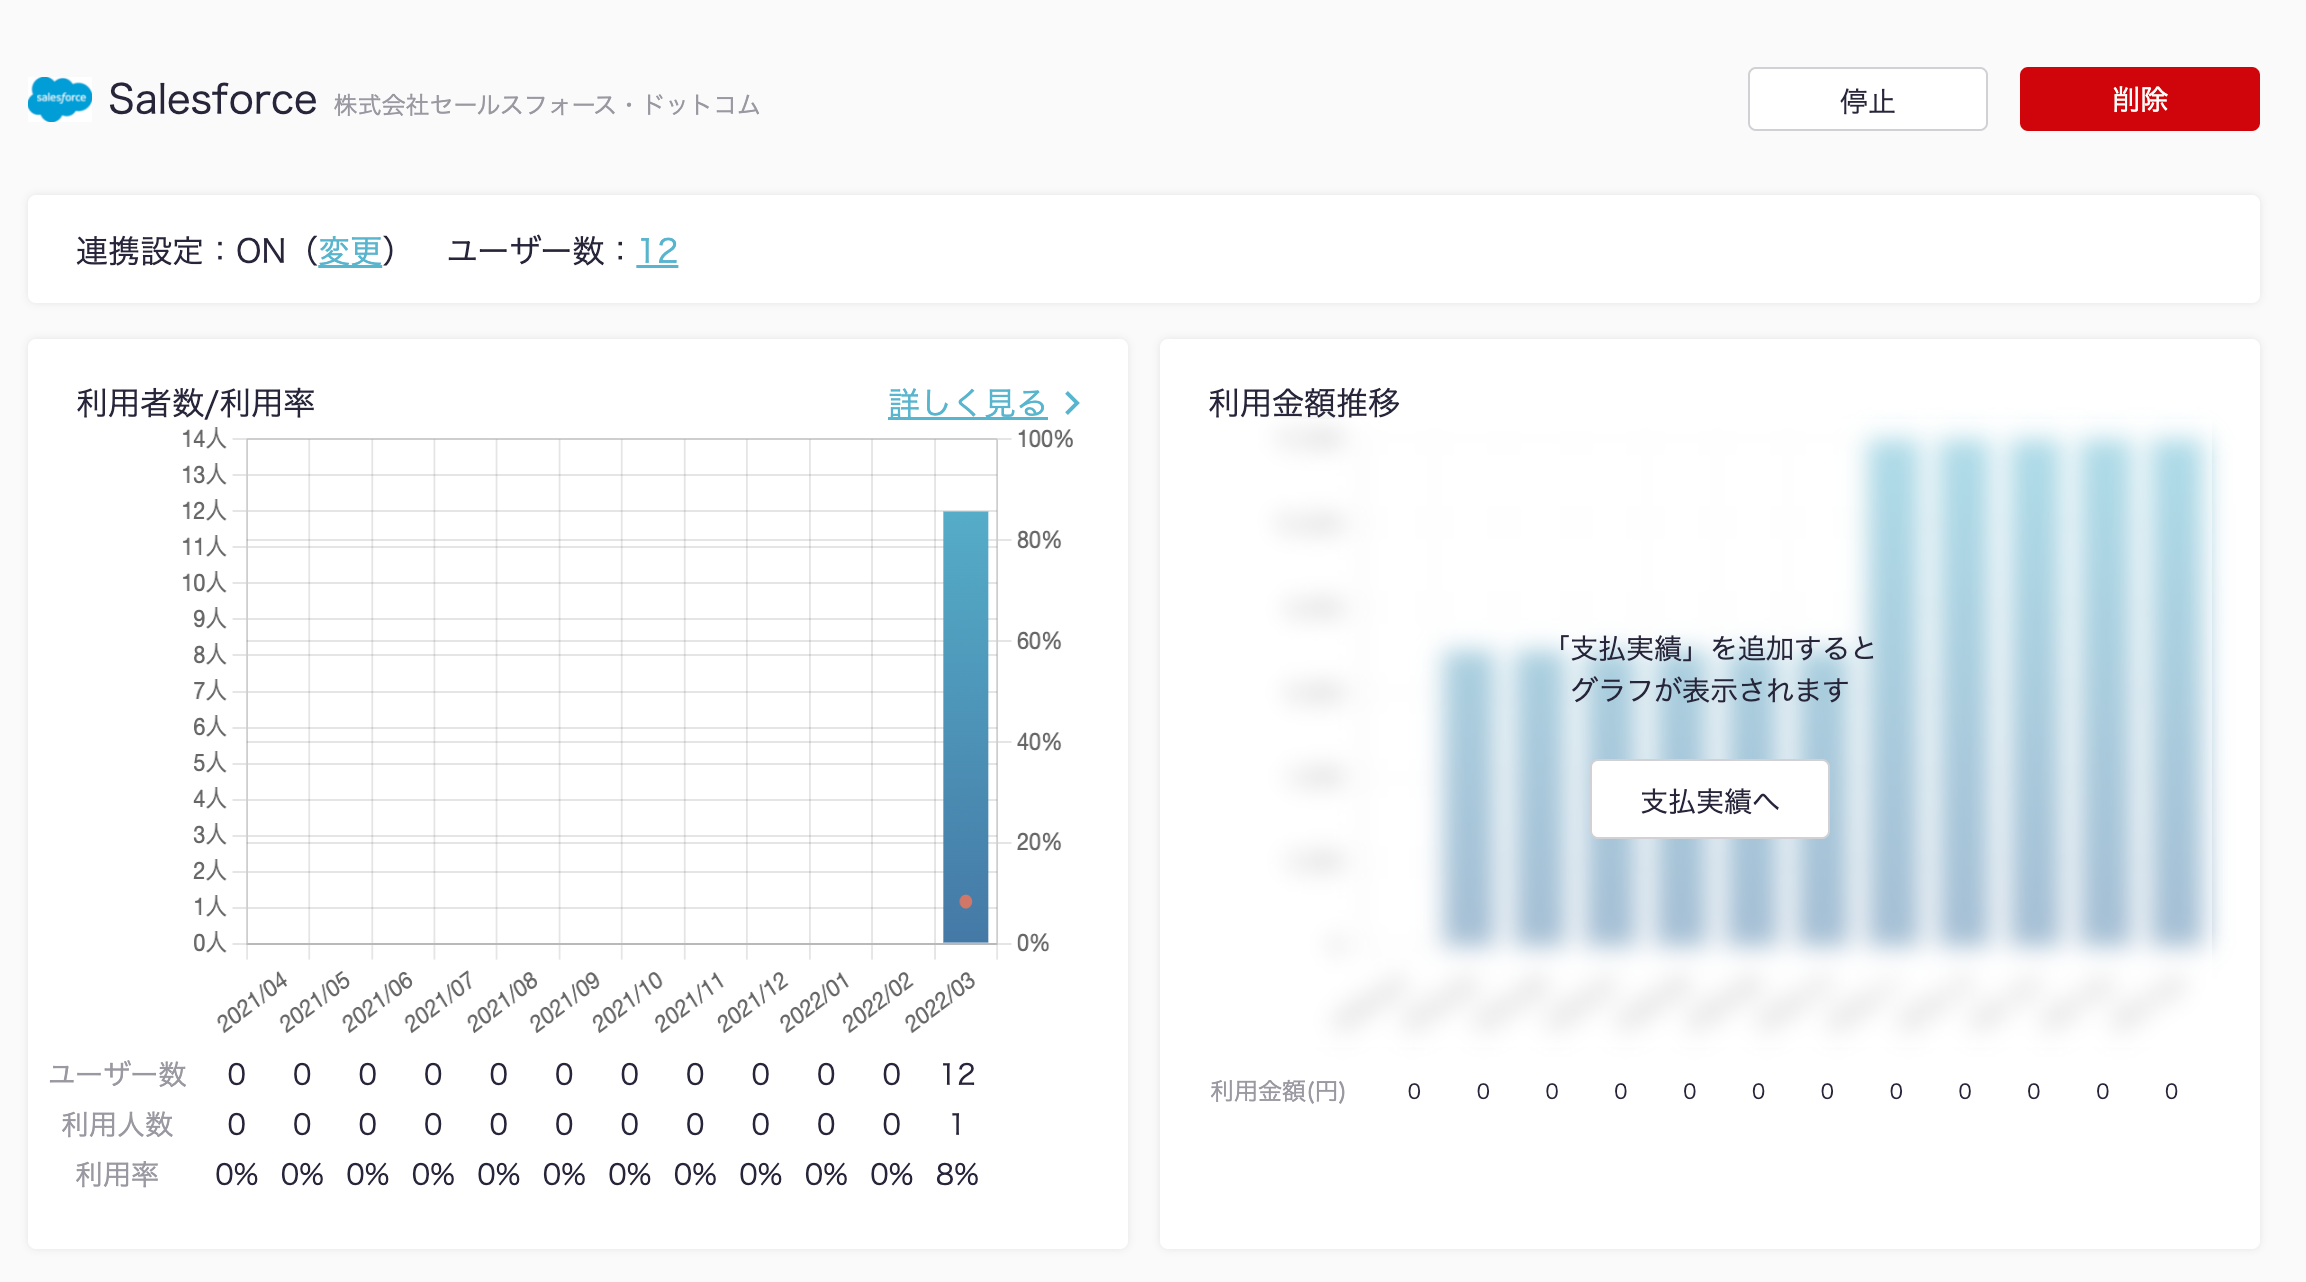Viewport: 2306px width, 1282px height.
Task: Click the orange usage rate data point
Action: [965, 901]
